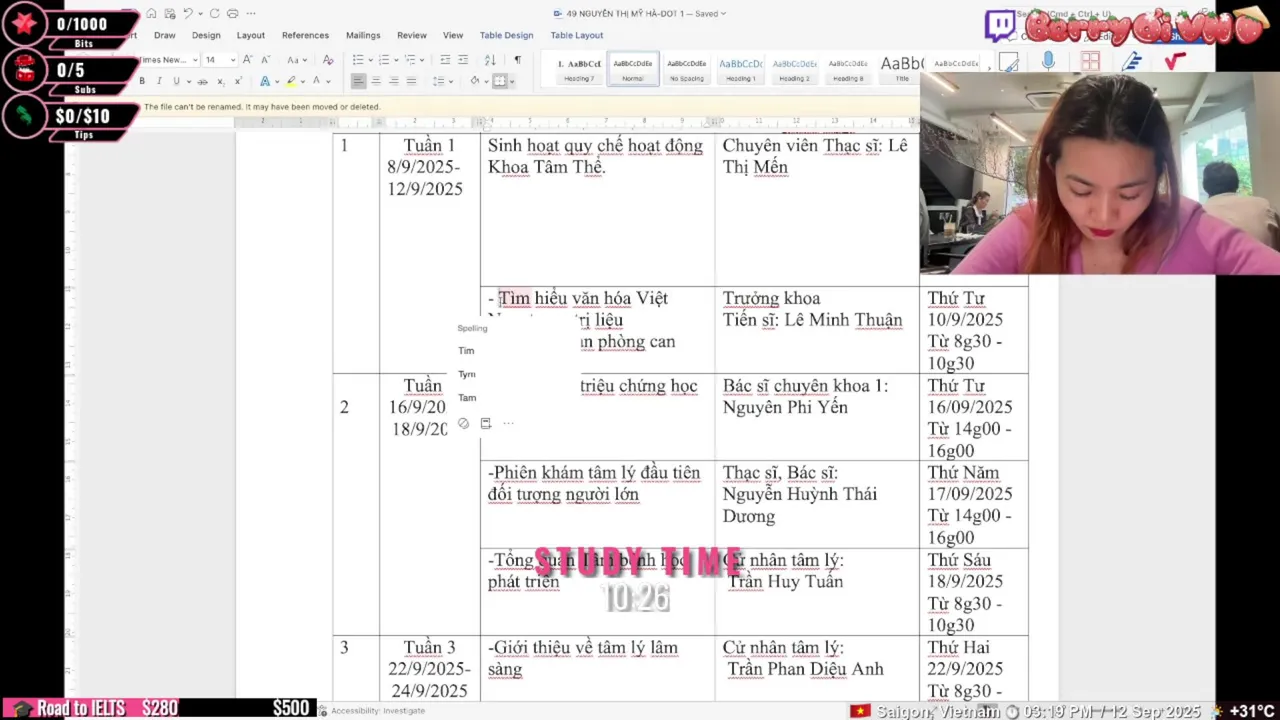Increase paragraph indent
This screenshot has height=720, width=1280.
coord(463,60)
